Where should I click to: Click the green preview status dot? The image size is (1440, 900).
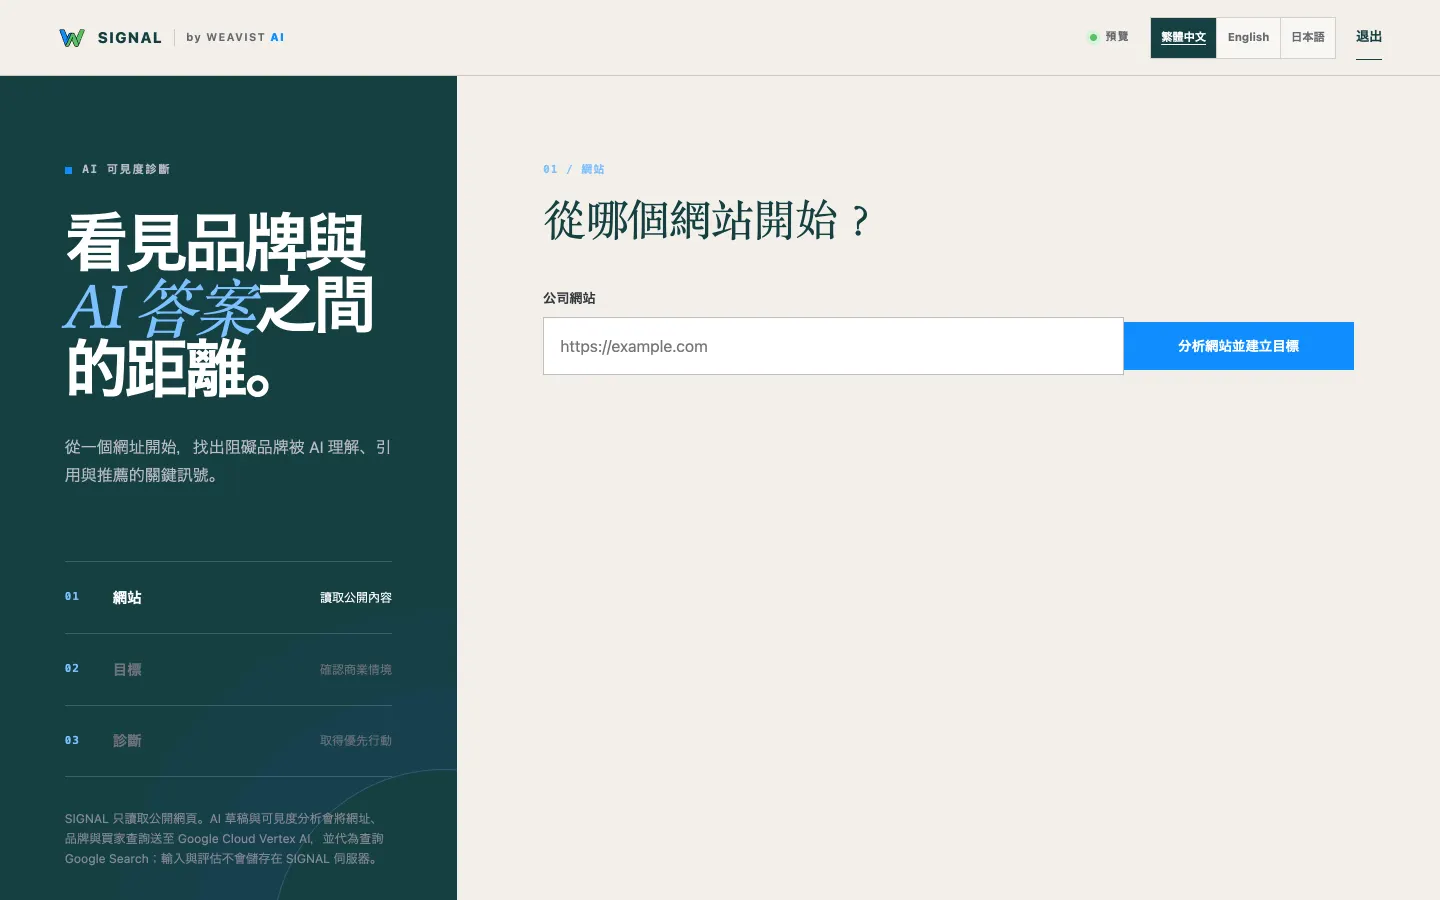1093,37
